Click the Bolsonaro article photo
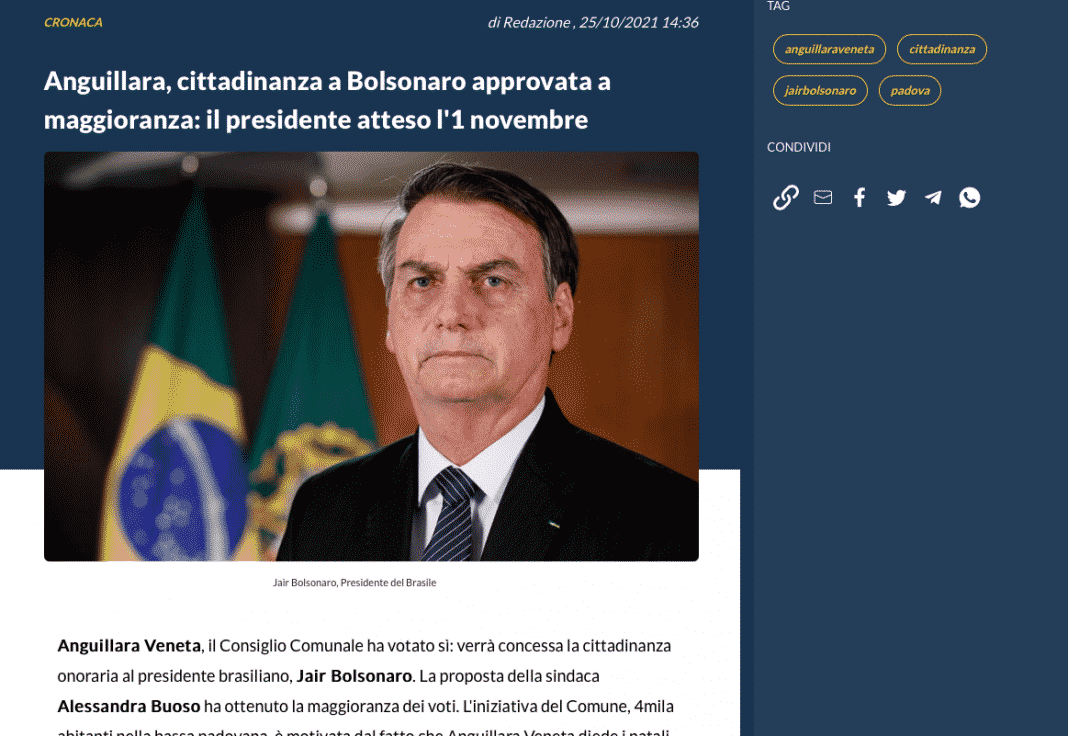 point(371,356)
